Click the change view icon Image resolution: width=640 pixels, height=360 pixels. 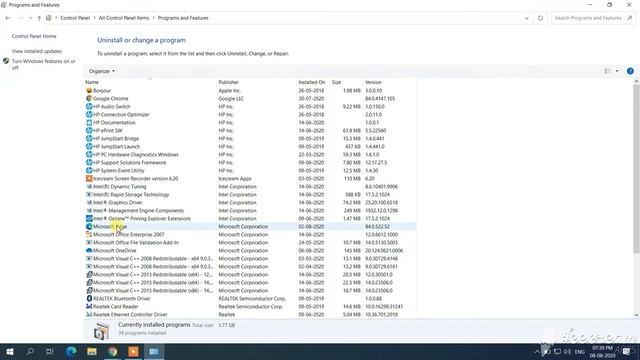point(607,71)
